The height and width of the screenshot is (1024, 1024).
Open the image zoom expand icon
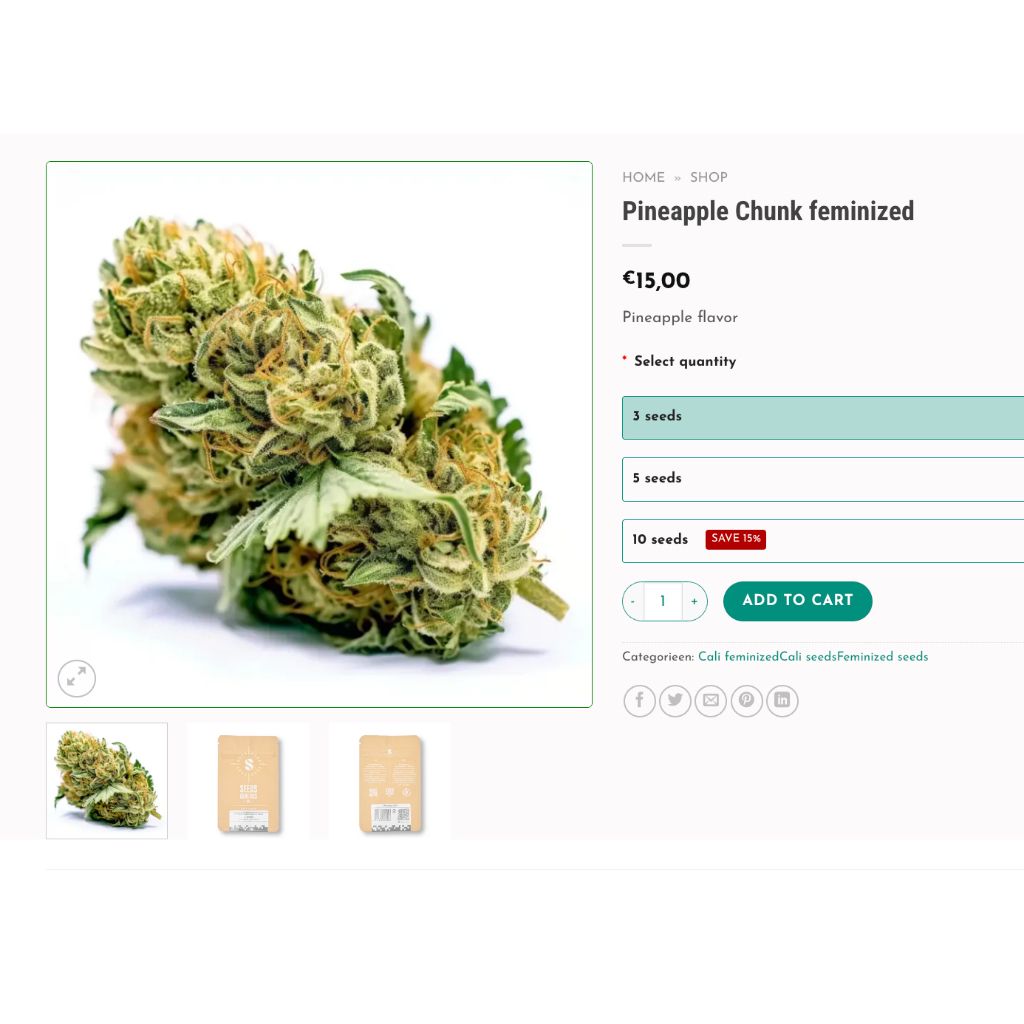click(x=76, y=678)
